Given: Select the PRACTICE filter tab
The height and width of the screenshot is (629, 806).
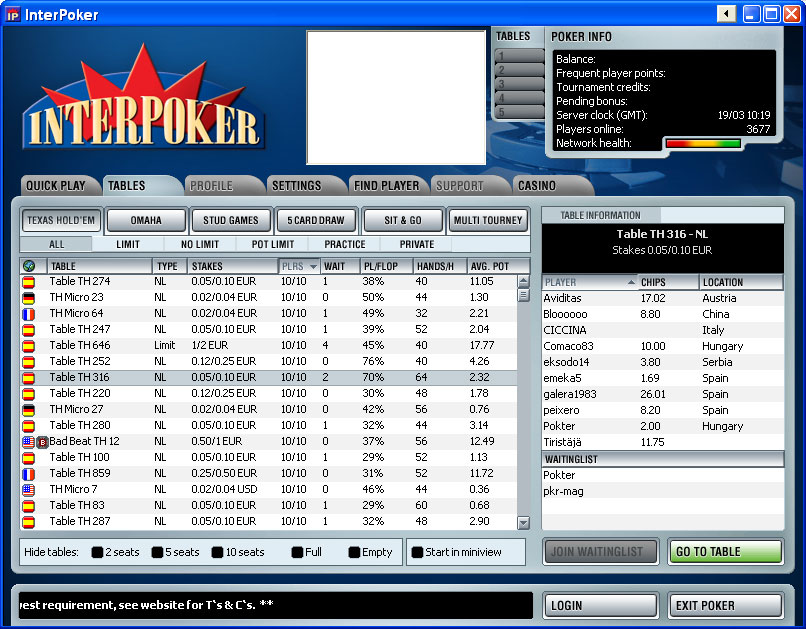Looking at the screenshot, I should coord(344,244).
